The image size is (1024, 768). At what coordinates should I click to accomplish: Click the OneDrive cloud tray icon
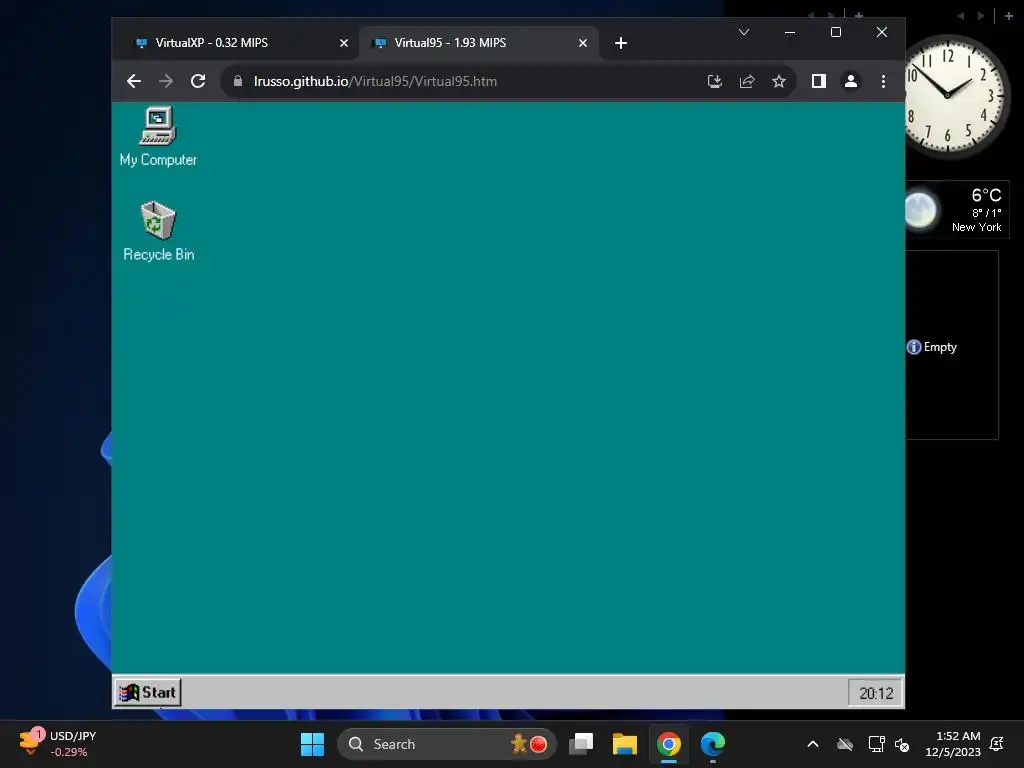click(x=845, y=744)
